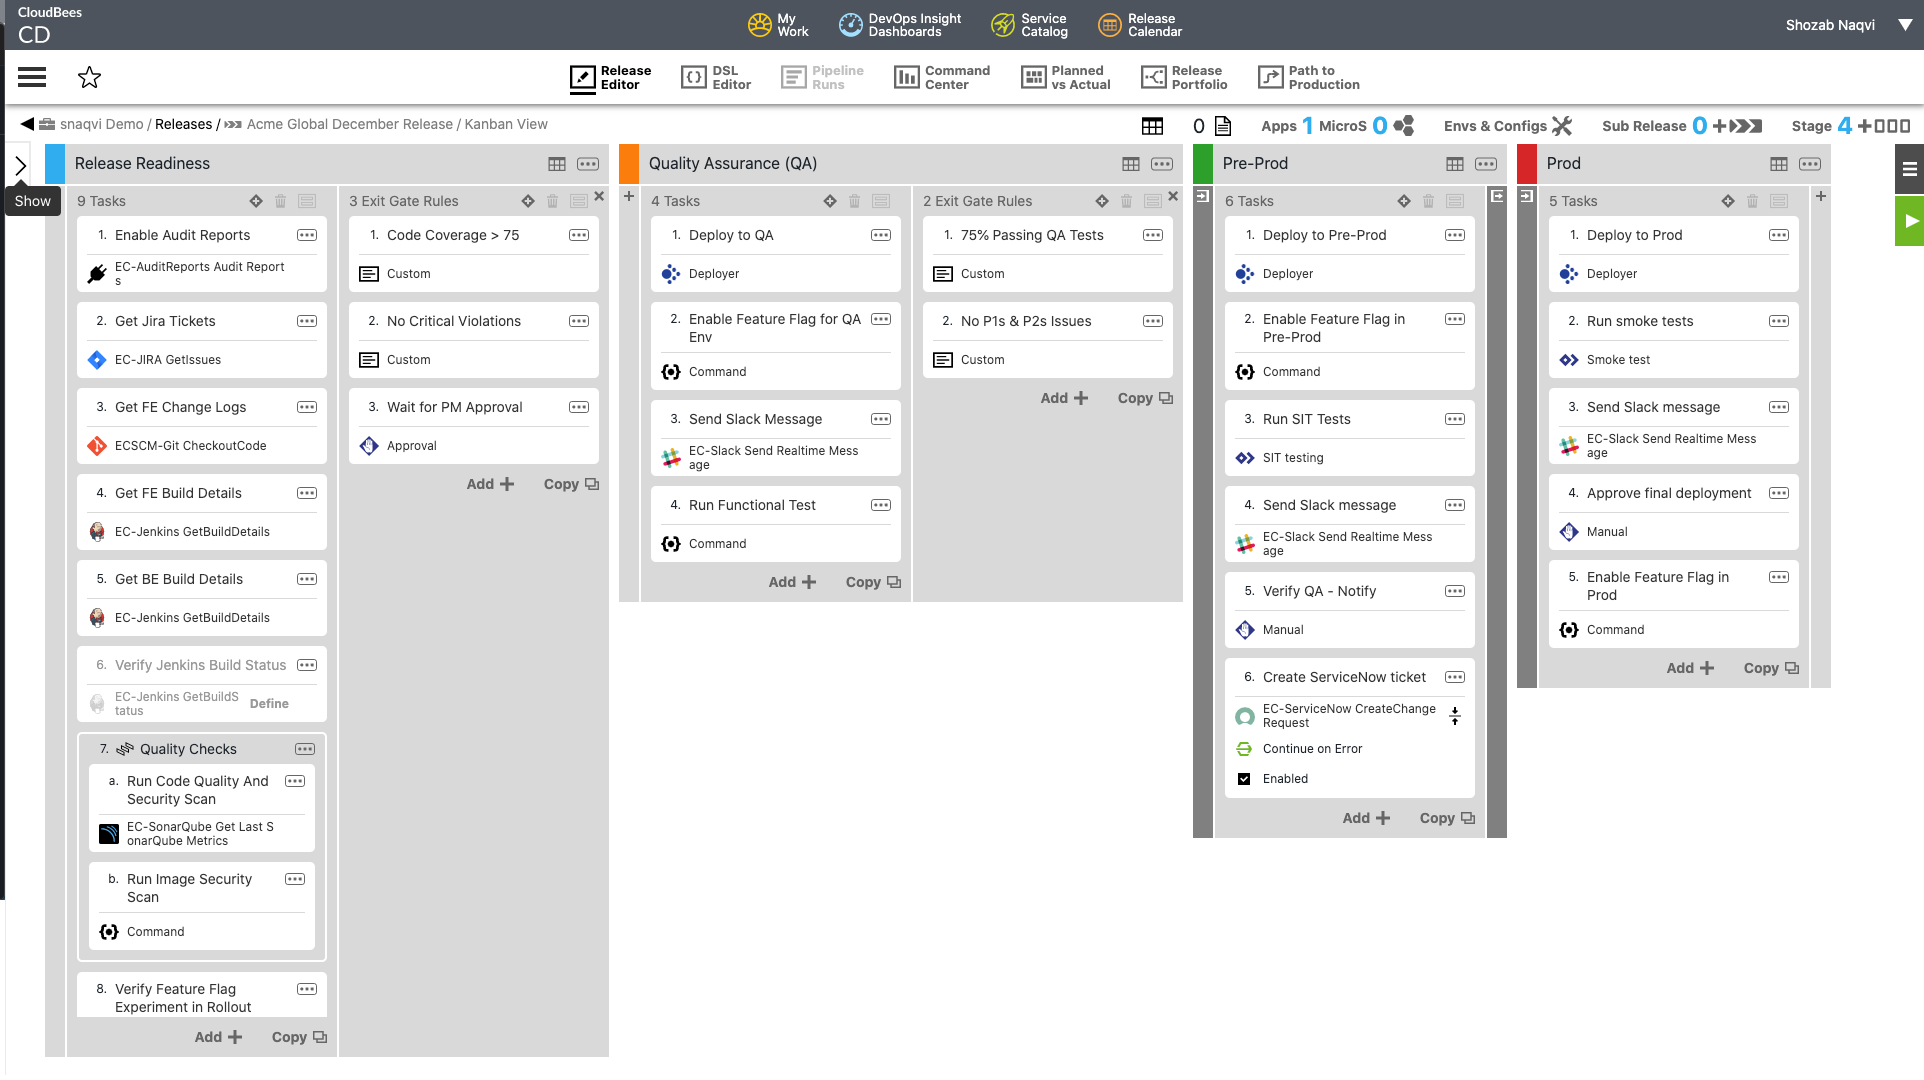This screenshot has height=1080, width=1924.
Task: Open the Release Readiness stage table view icon
Action: (x=557, y=164)
